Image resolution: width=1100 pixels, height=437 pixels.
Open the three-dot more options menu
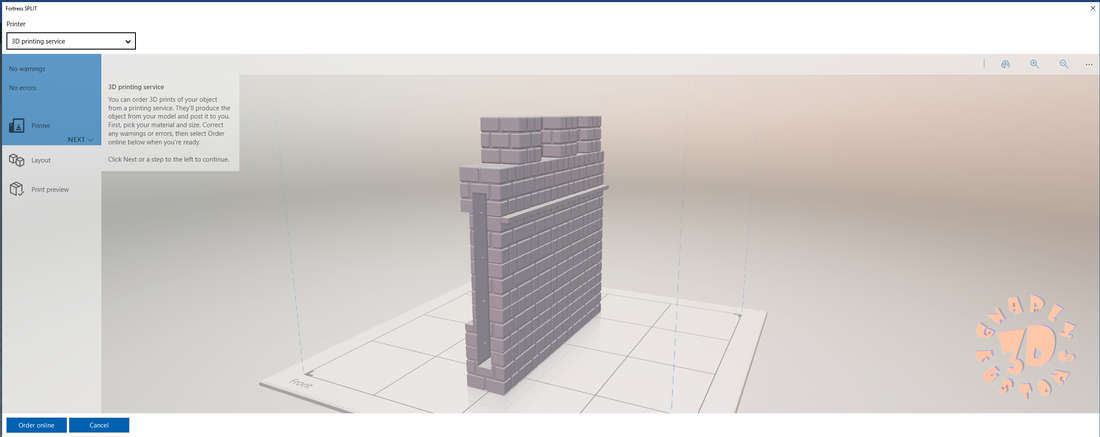(x=1089, y=65)
